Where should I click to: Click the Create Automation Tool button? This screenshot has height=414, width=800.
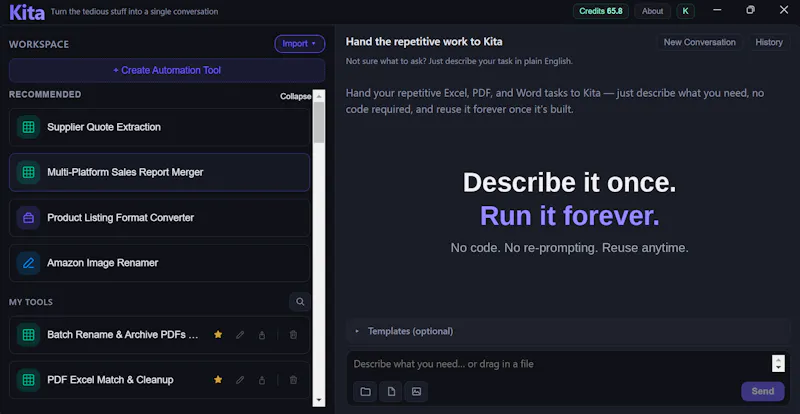tap(167, 70)
